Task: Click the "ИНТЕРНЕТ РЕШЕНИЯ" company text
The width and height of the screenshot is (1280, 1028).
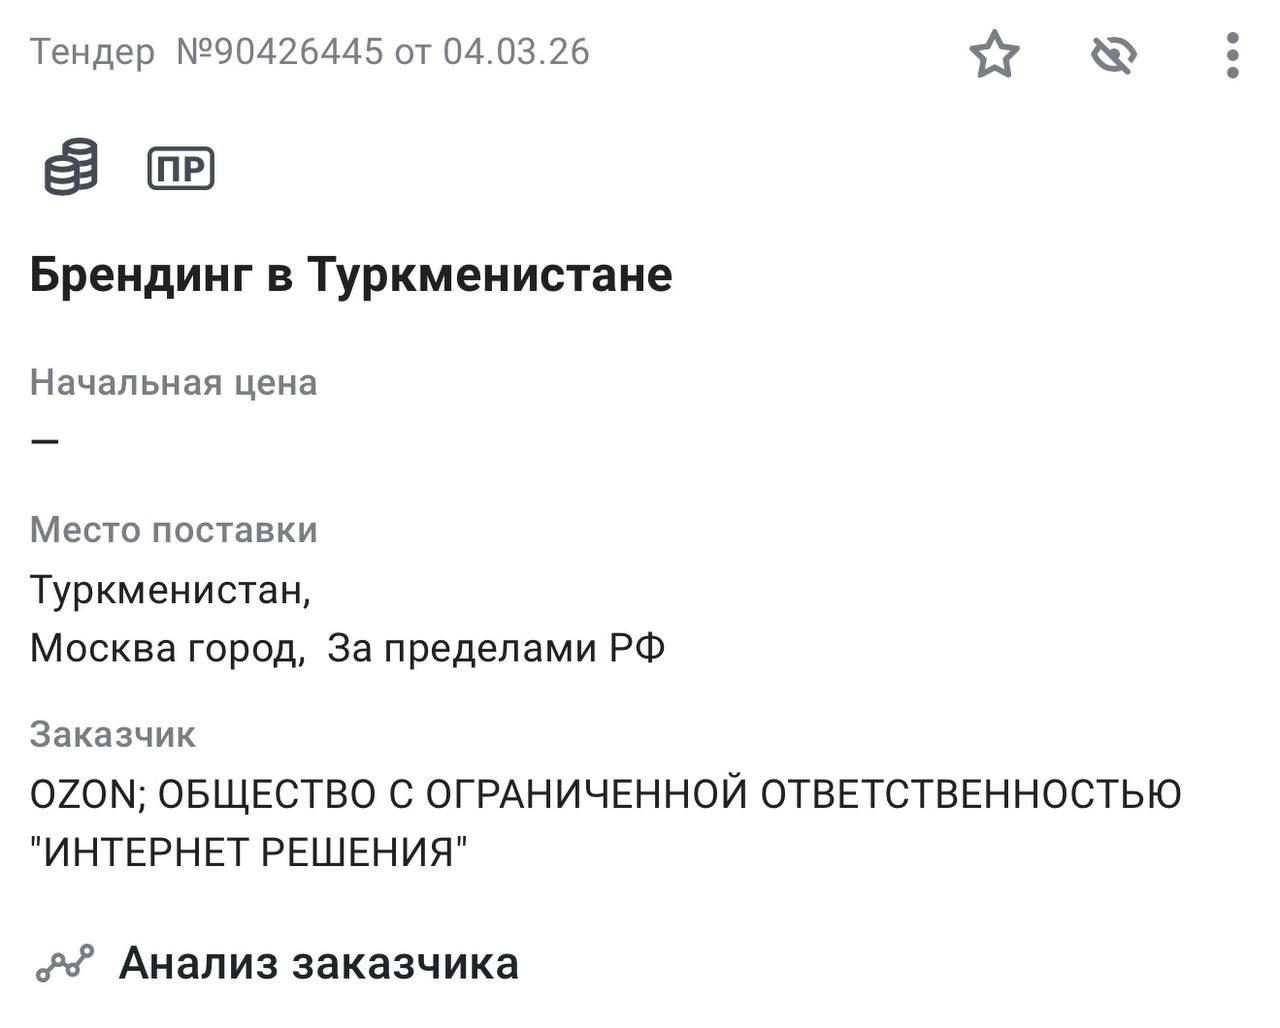Action: point(249,852)
